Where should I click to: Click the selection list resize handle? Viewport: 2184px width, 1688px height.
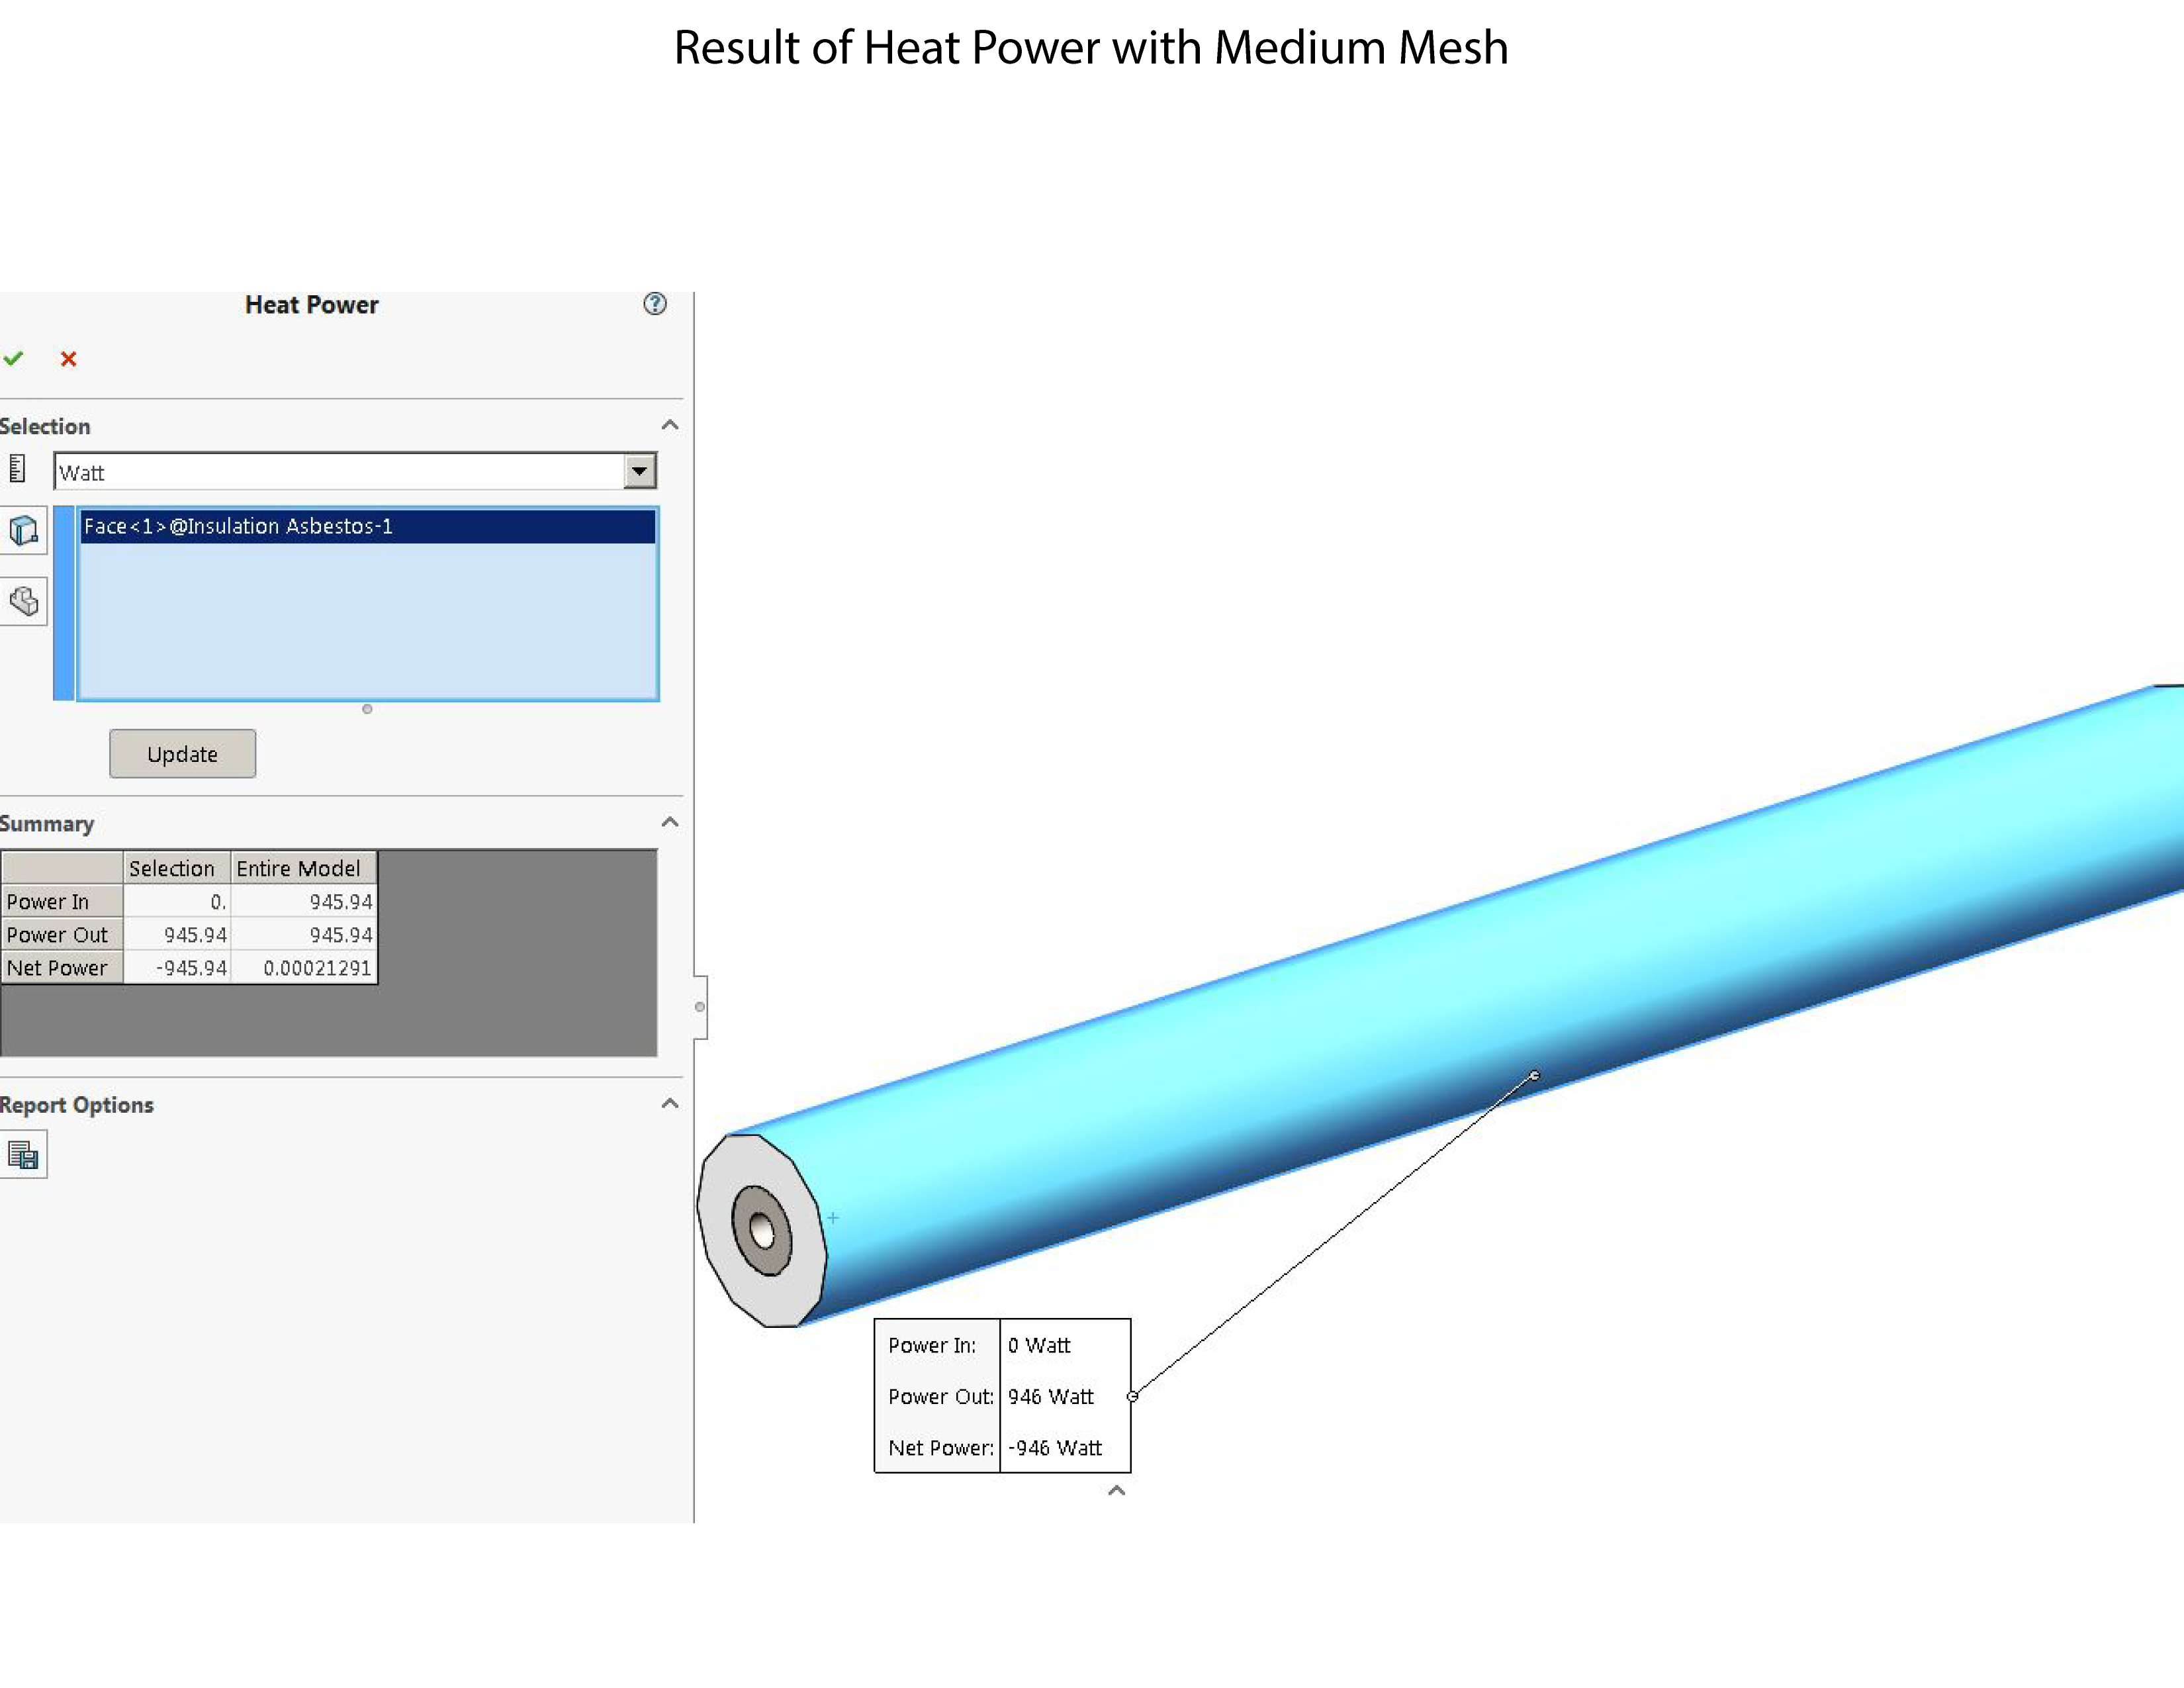(x=367, y=709)
